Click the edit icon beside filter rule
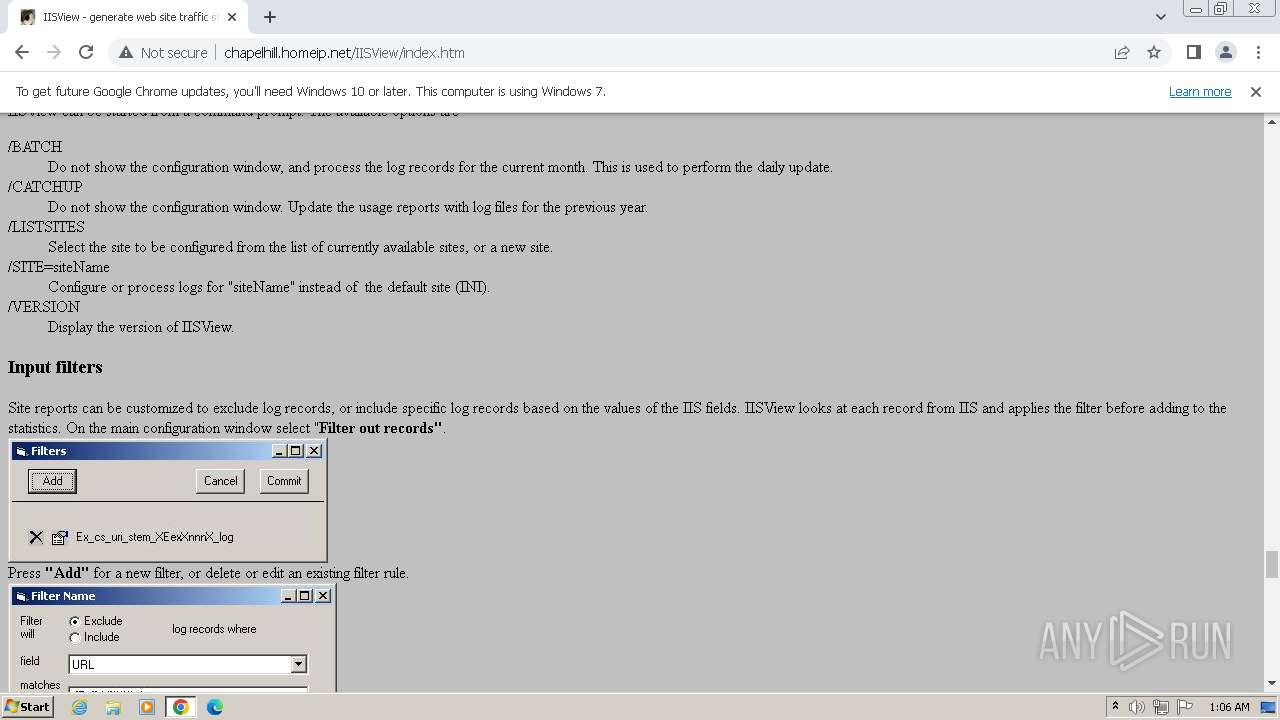Screen dimensions: 1280x720 tap(60, 537)
